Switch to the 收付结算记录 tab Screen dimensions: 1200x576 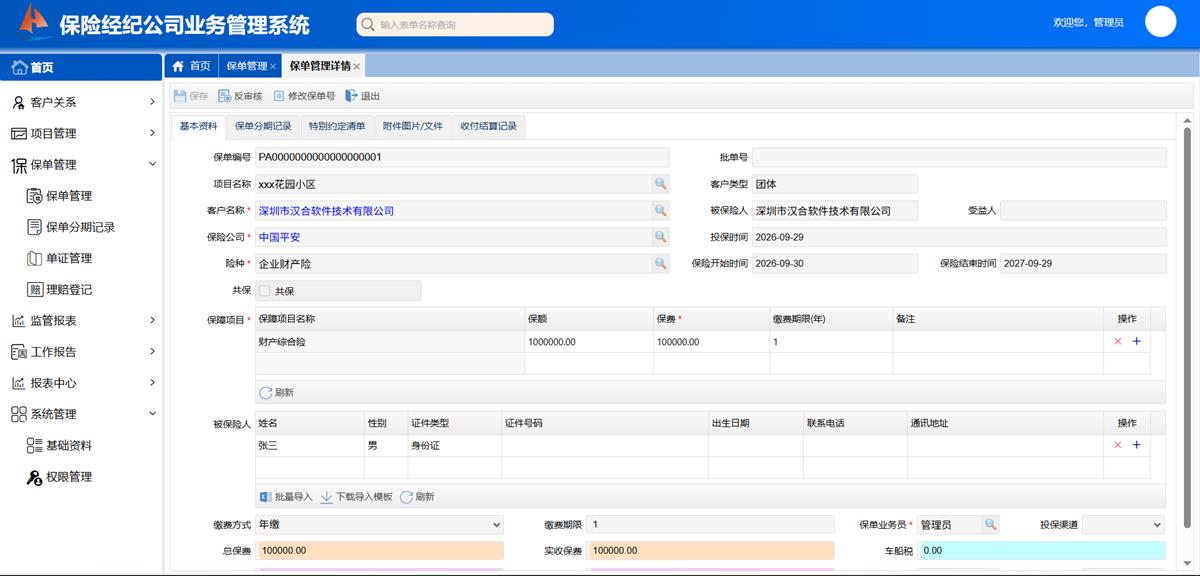tap(488, 126)
